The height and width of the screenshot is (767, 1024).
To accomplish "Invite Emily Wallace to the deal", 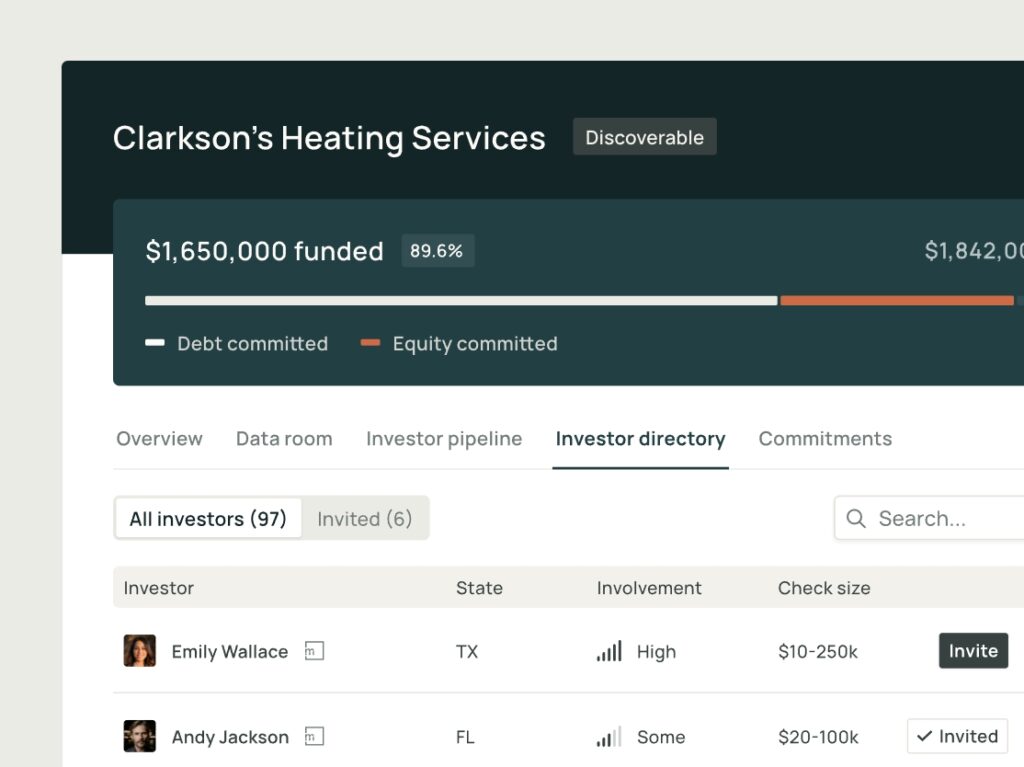I will point(972,651).
